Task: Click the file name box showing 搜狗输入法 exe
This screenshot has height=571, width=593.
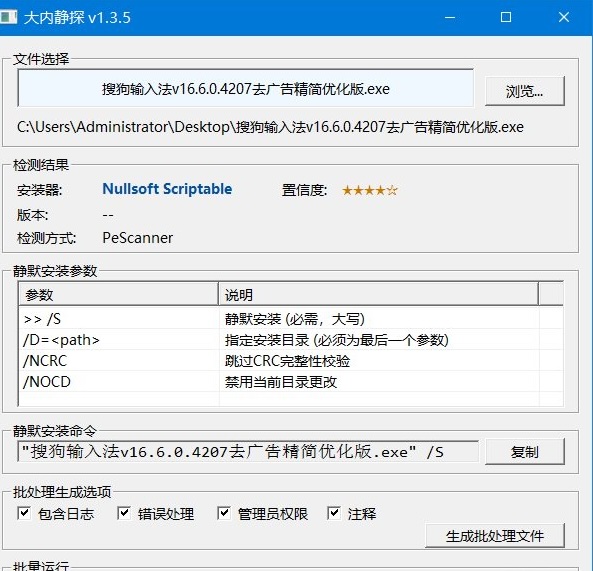Action: [245, 88]
